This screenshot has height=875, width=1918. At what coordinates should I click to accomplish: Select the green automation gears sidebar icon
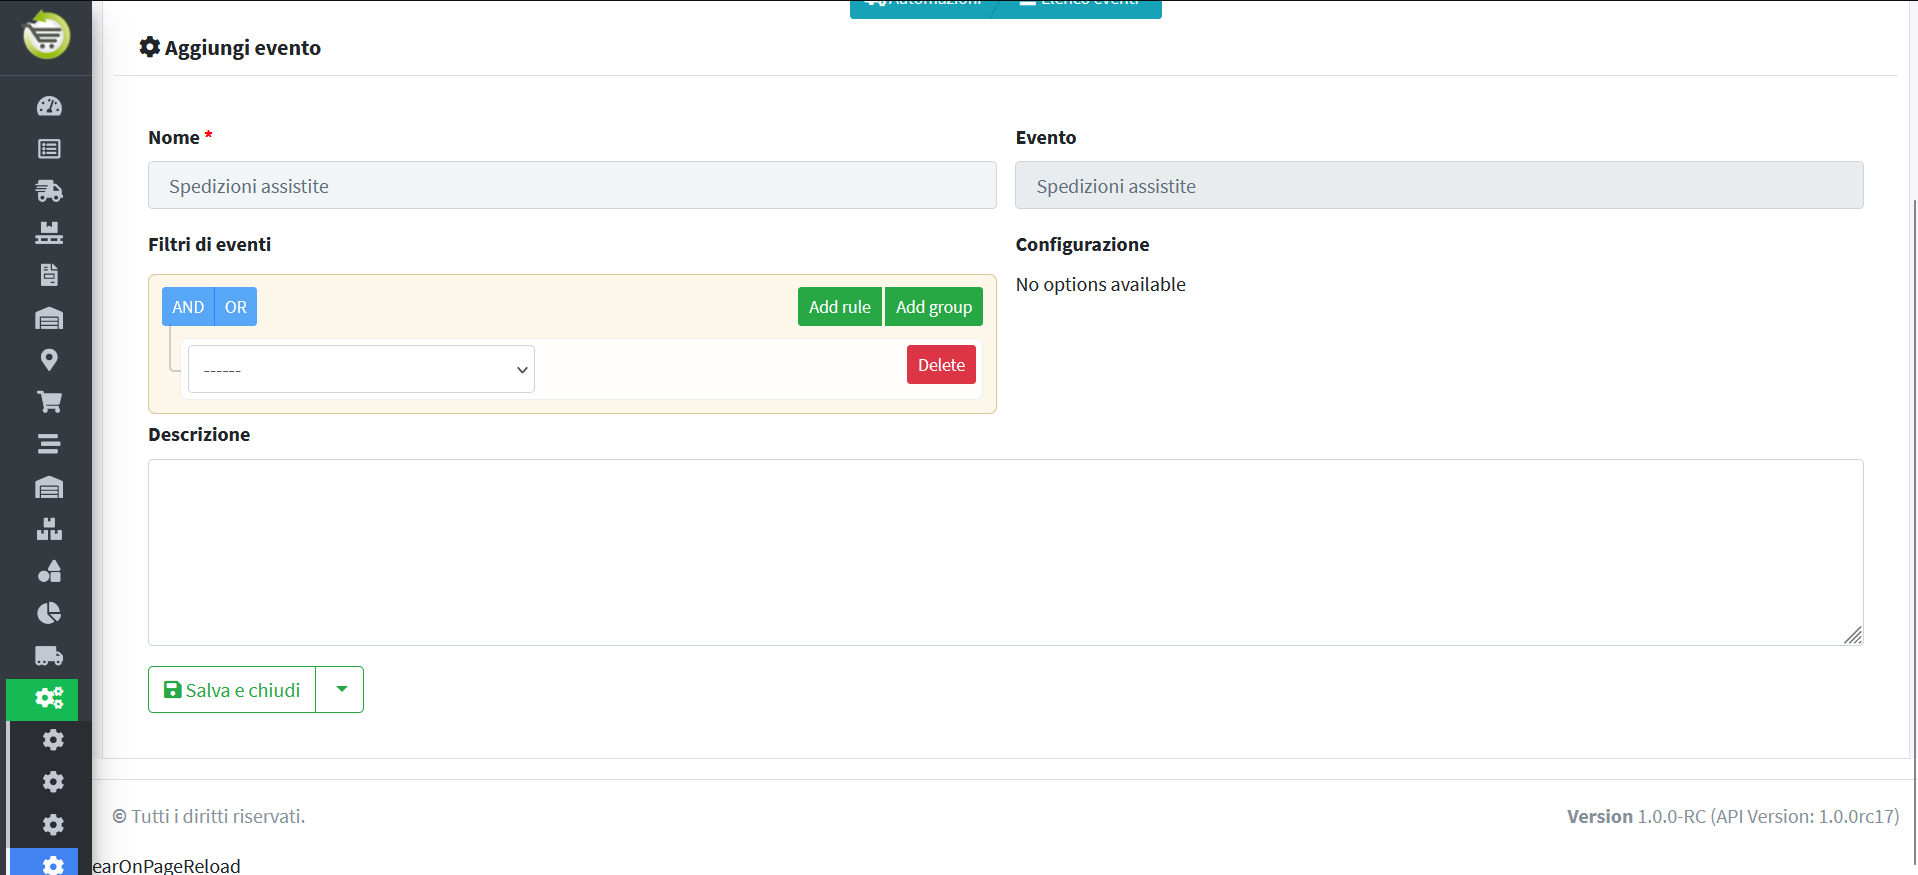48,698
